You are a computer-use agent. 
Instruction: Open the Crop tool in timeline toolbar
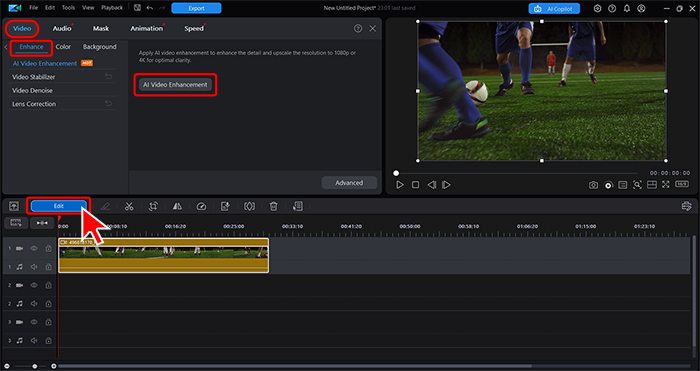click(x=153, y=206)
